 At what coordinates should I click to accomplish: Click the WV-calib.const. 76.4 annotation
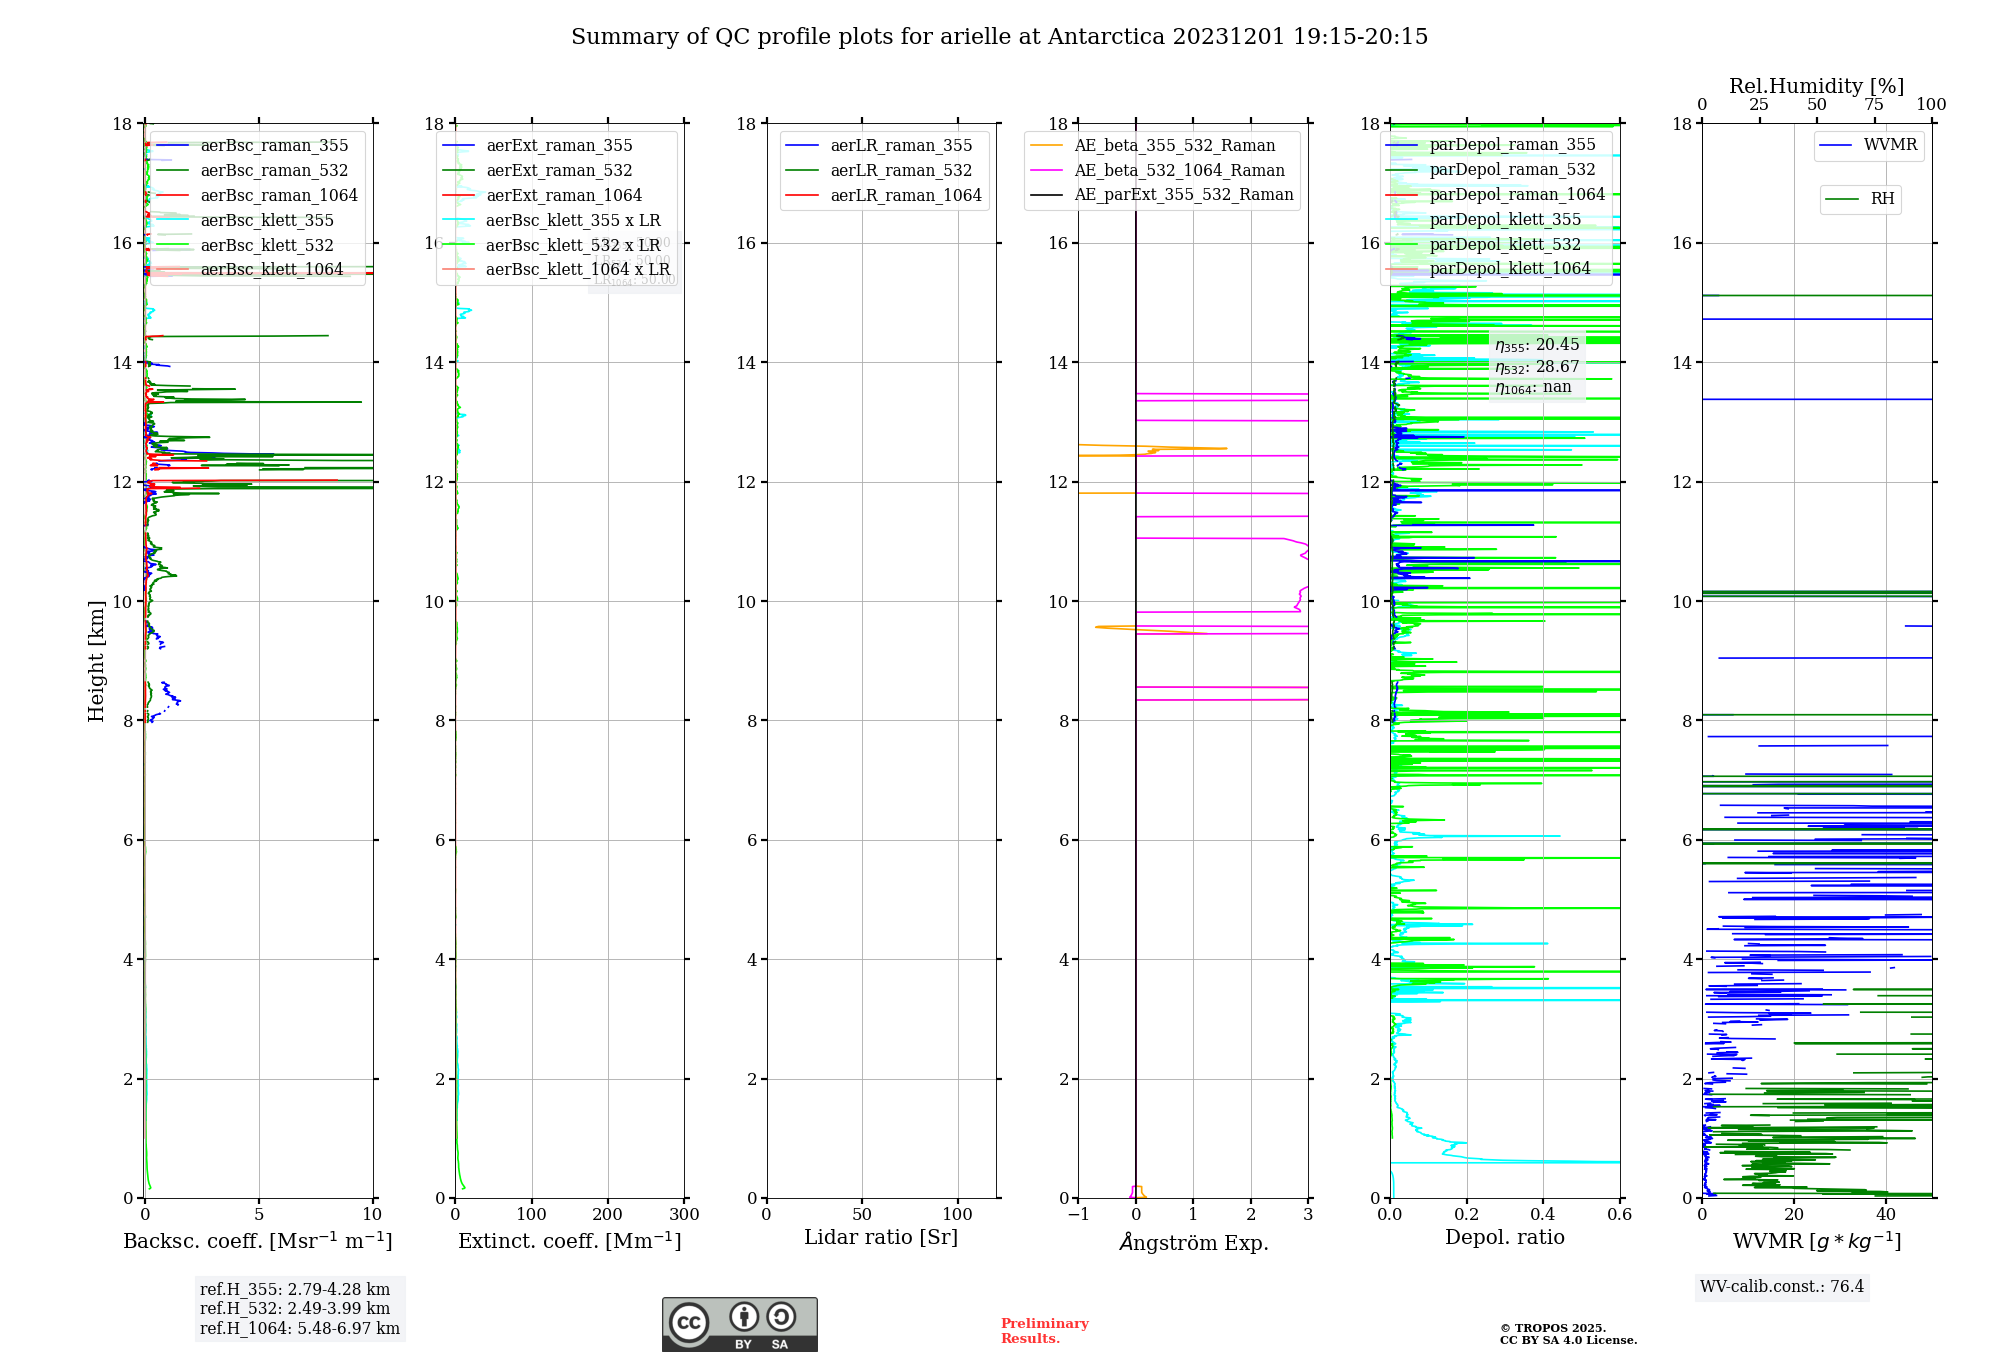[x=1781, y=1287]
